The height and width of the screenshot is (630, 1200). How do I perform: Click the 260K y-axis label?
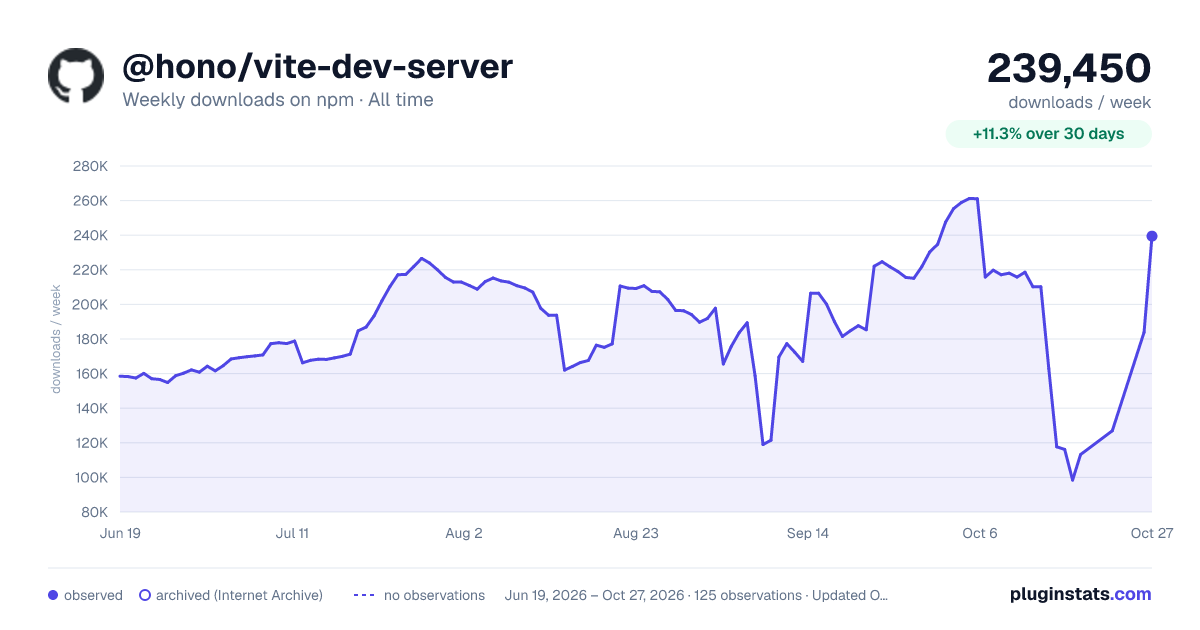point(90,201)
